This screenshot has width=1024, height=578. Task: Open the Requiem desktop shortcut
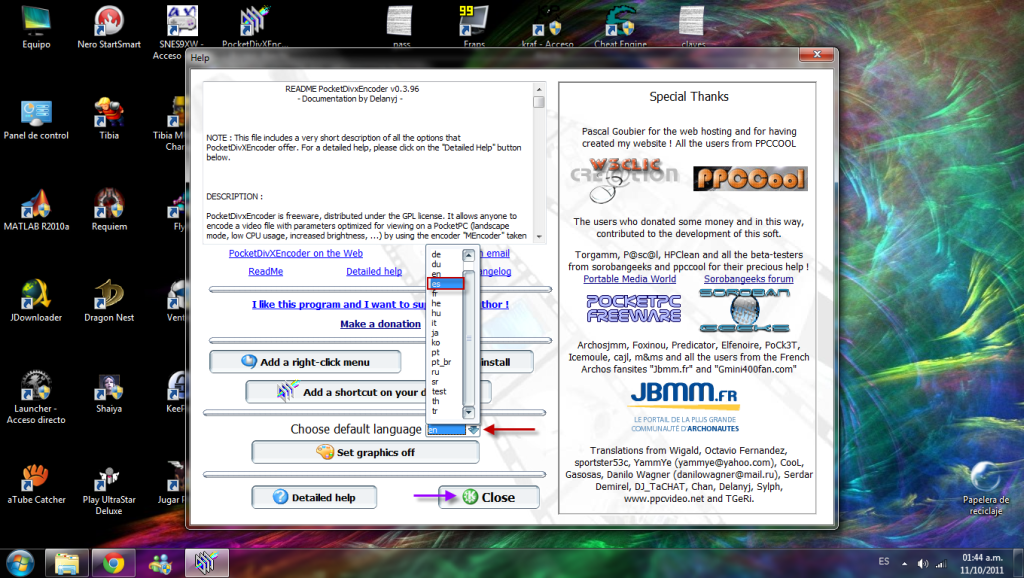(x=109, y=210)
